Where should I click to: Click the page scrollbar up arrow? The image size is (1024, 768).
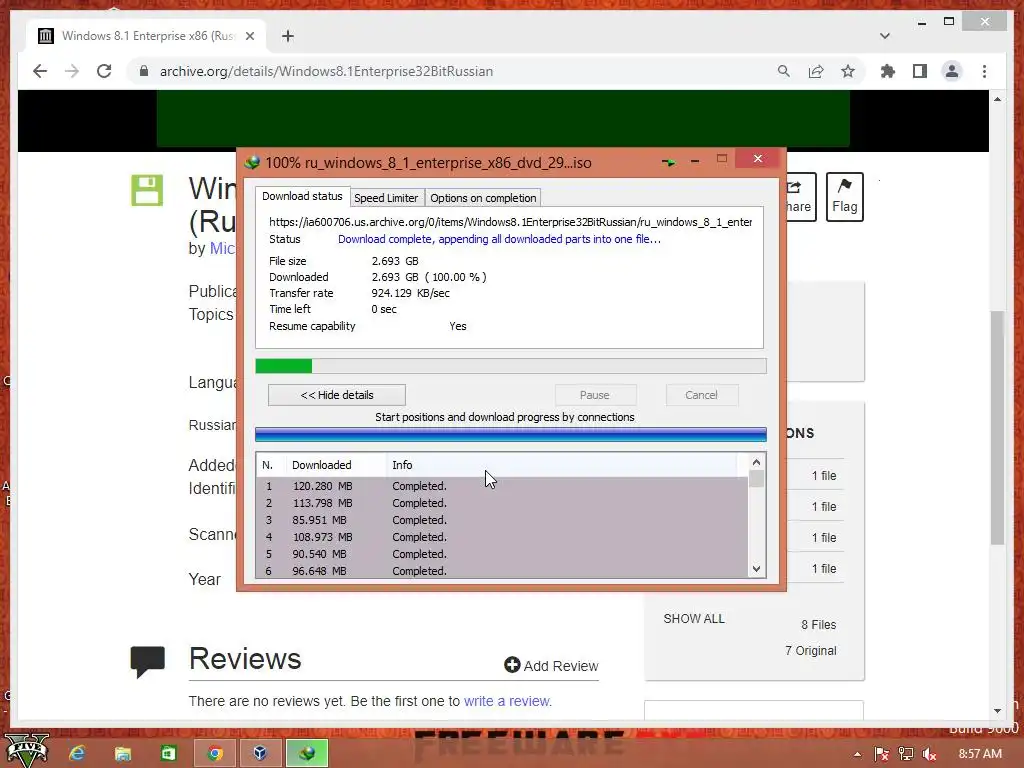(997, 99)
